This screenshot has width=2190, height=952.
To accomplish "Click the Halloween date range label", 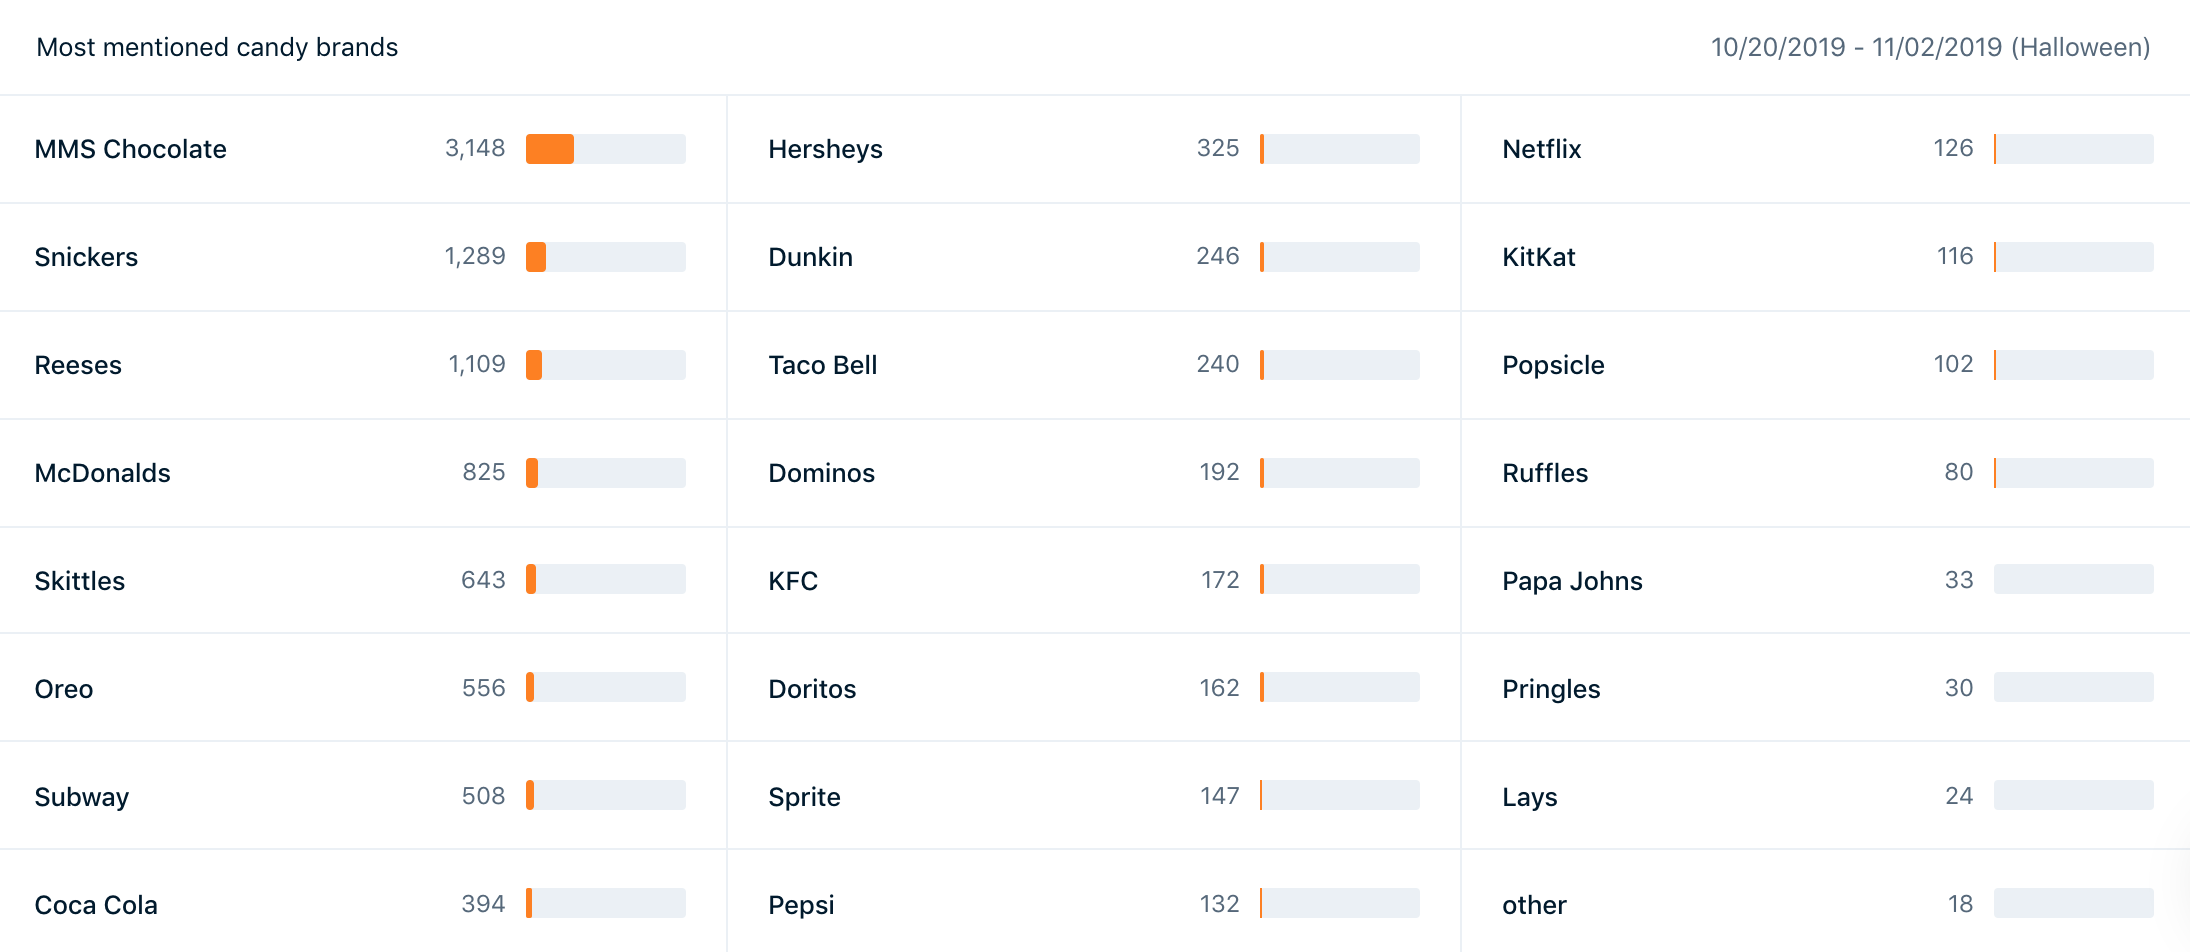I will pos(1930,47).
